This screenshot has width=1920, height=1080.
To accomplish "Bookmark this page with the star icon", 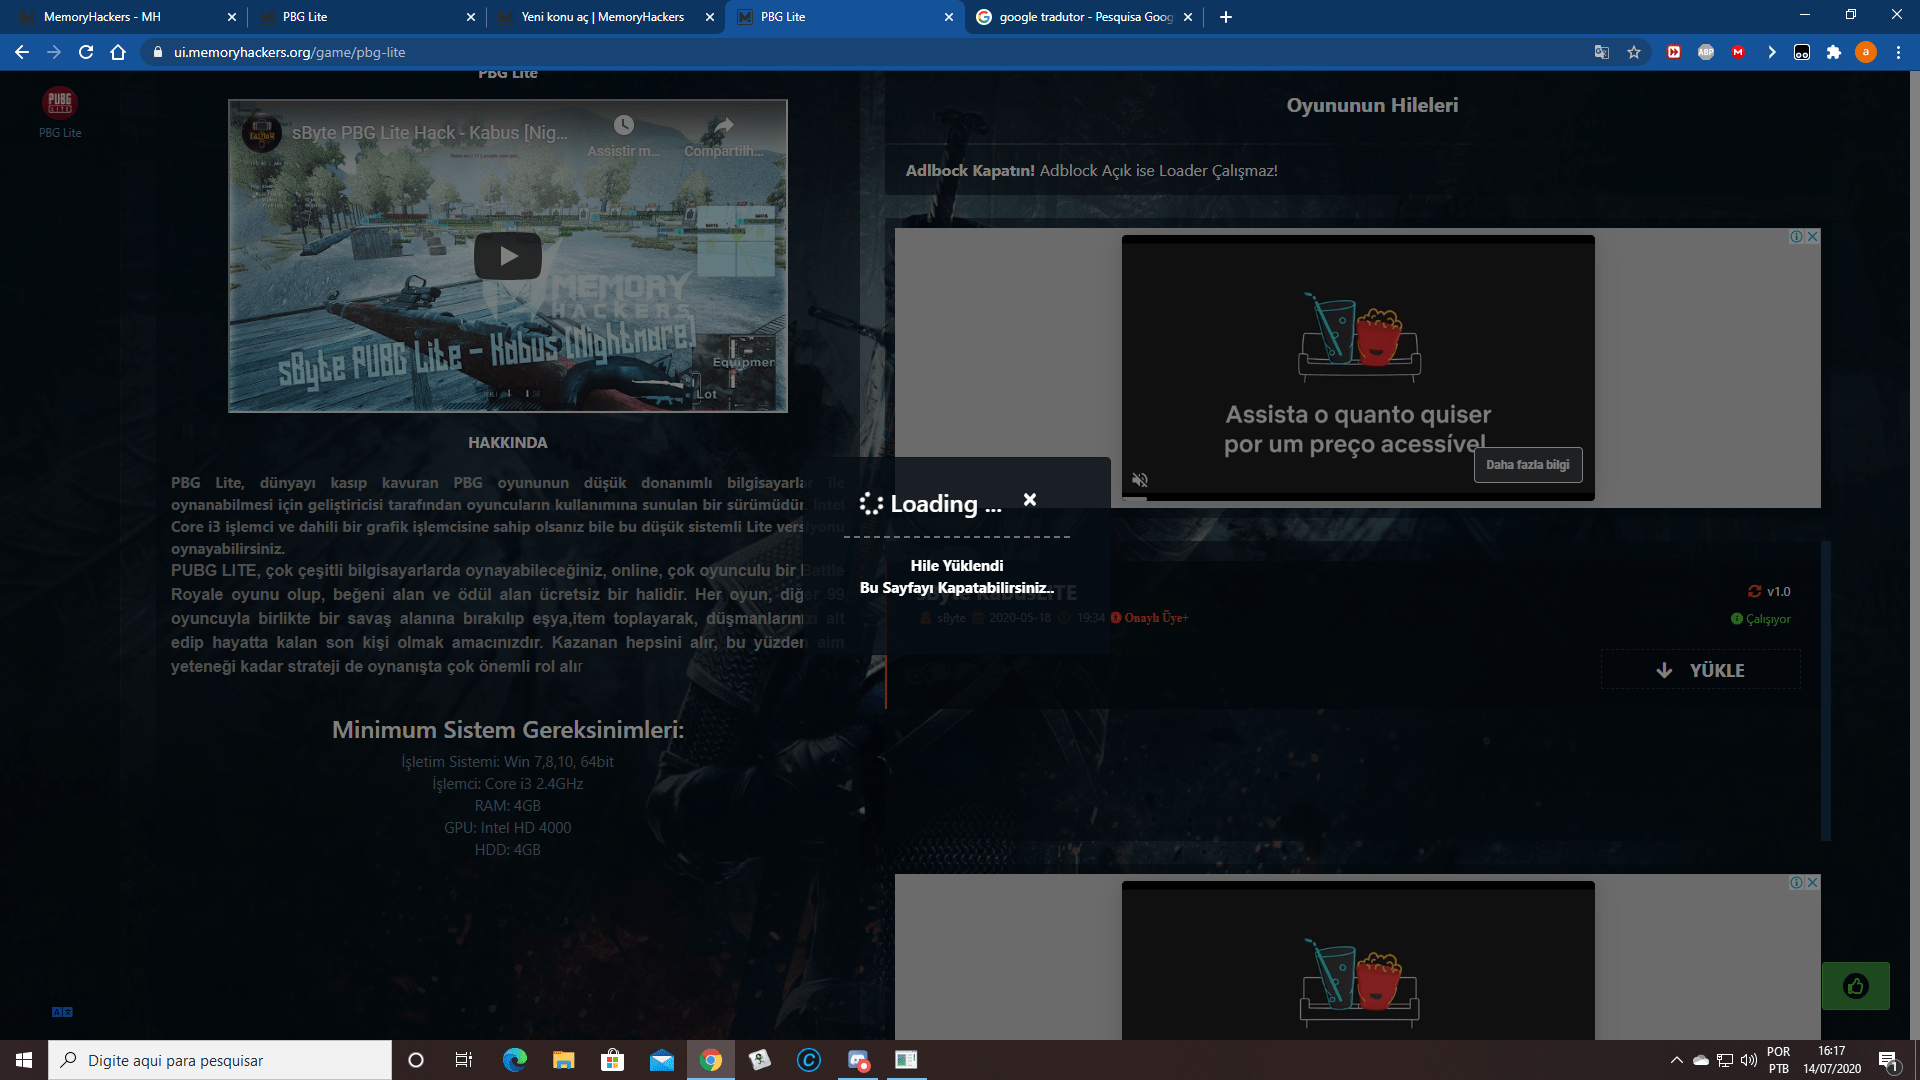I will [x=1634, y=52].
